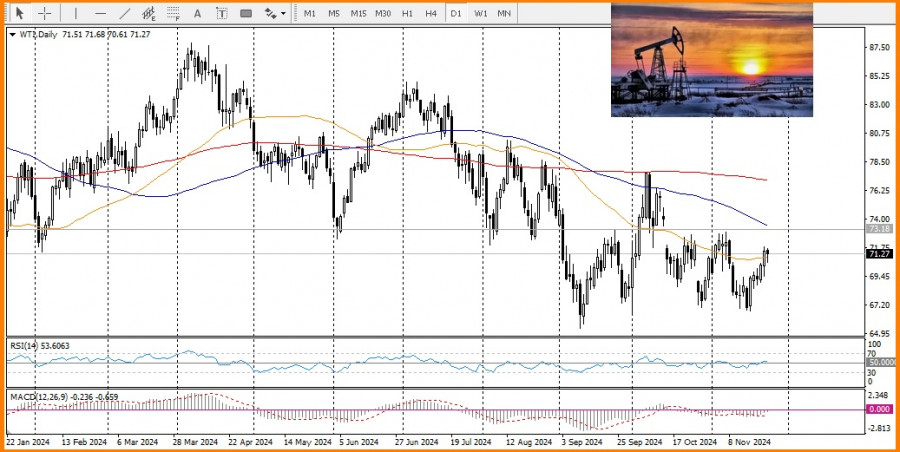Image resolution: width=900 pixels, height=452 pixels.
Task: Select the D1 daily timeframe
Action: pos(456,13)
